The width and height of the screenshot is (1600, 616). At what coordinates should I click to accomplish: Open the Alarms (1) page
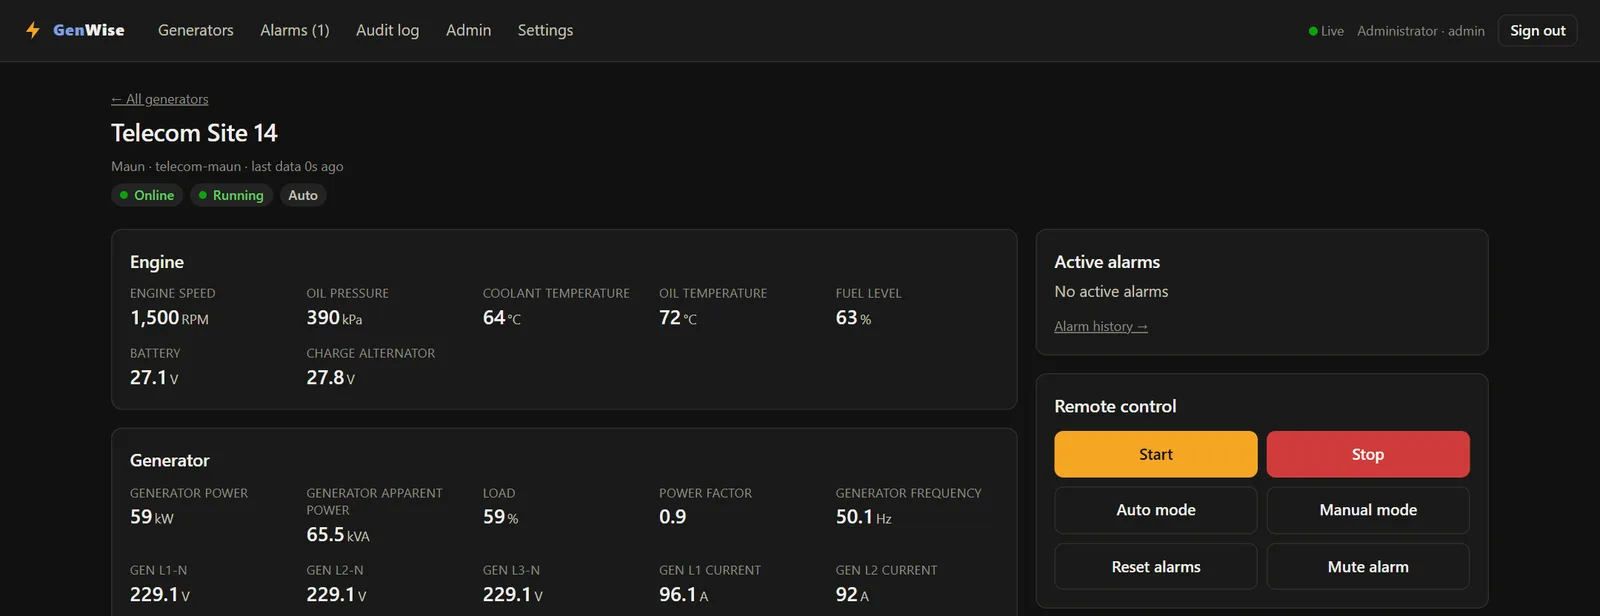295,30
